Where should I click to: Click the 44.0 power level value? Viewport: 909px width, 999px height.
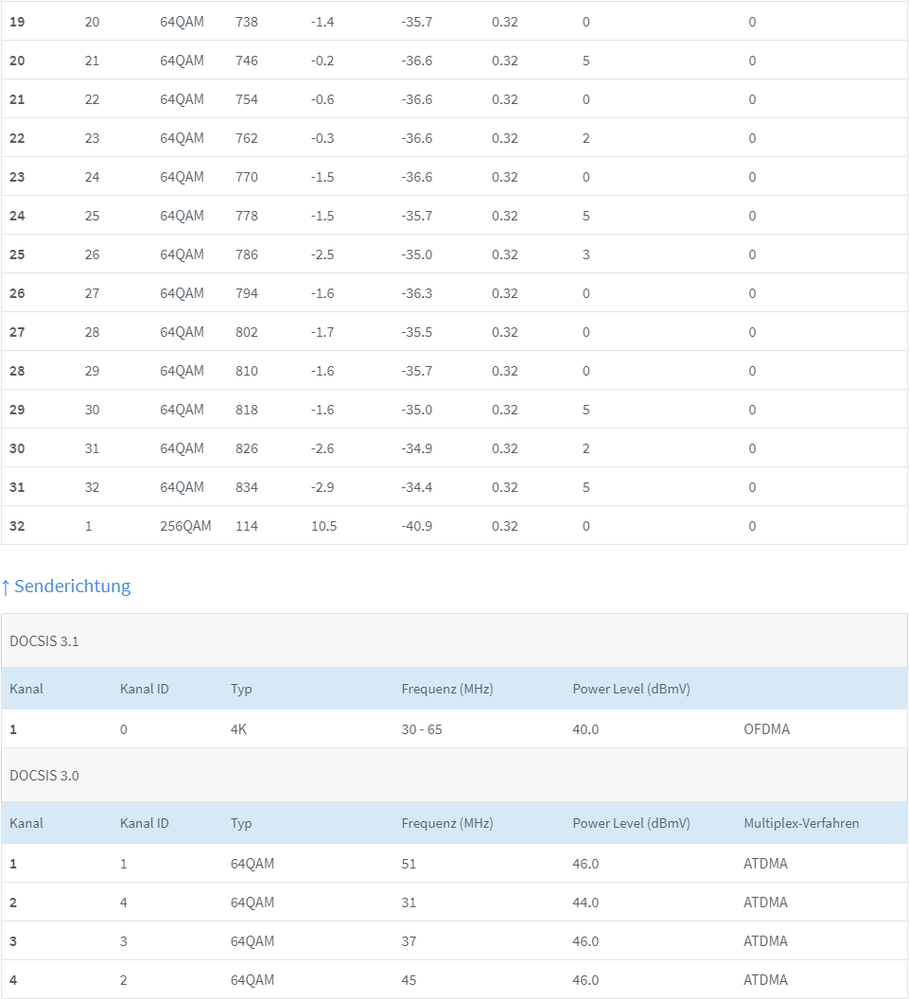click(585, 903)
